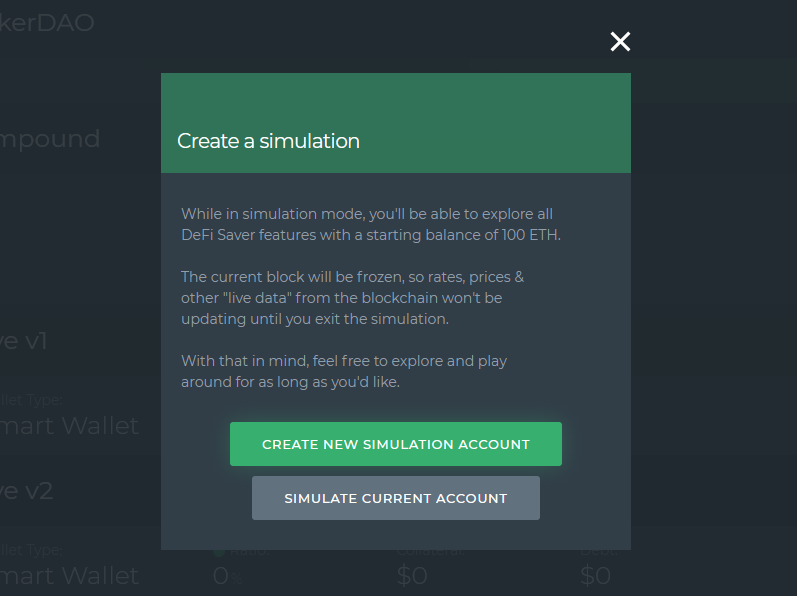The width and height of the screenshot is (797, 596).
Task: Click the Wallet Type label below Aave v1
Action: click(x=31, y=400)
